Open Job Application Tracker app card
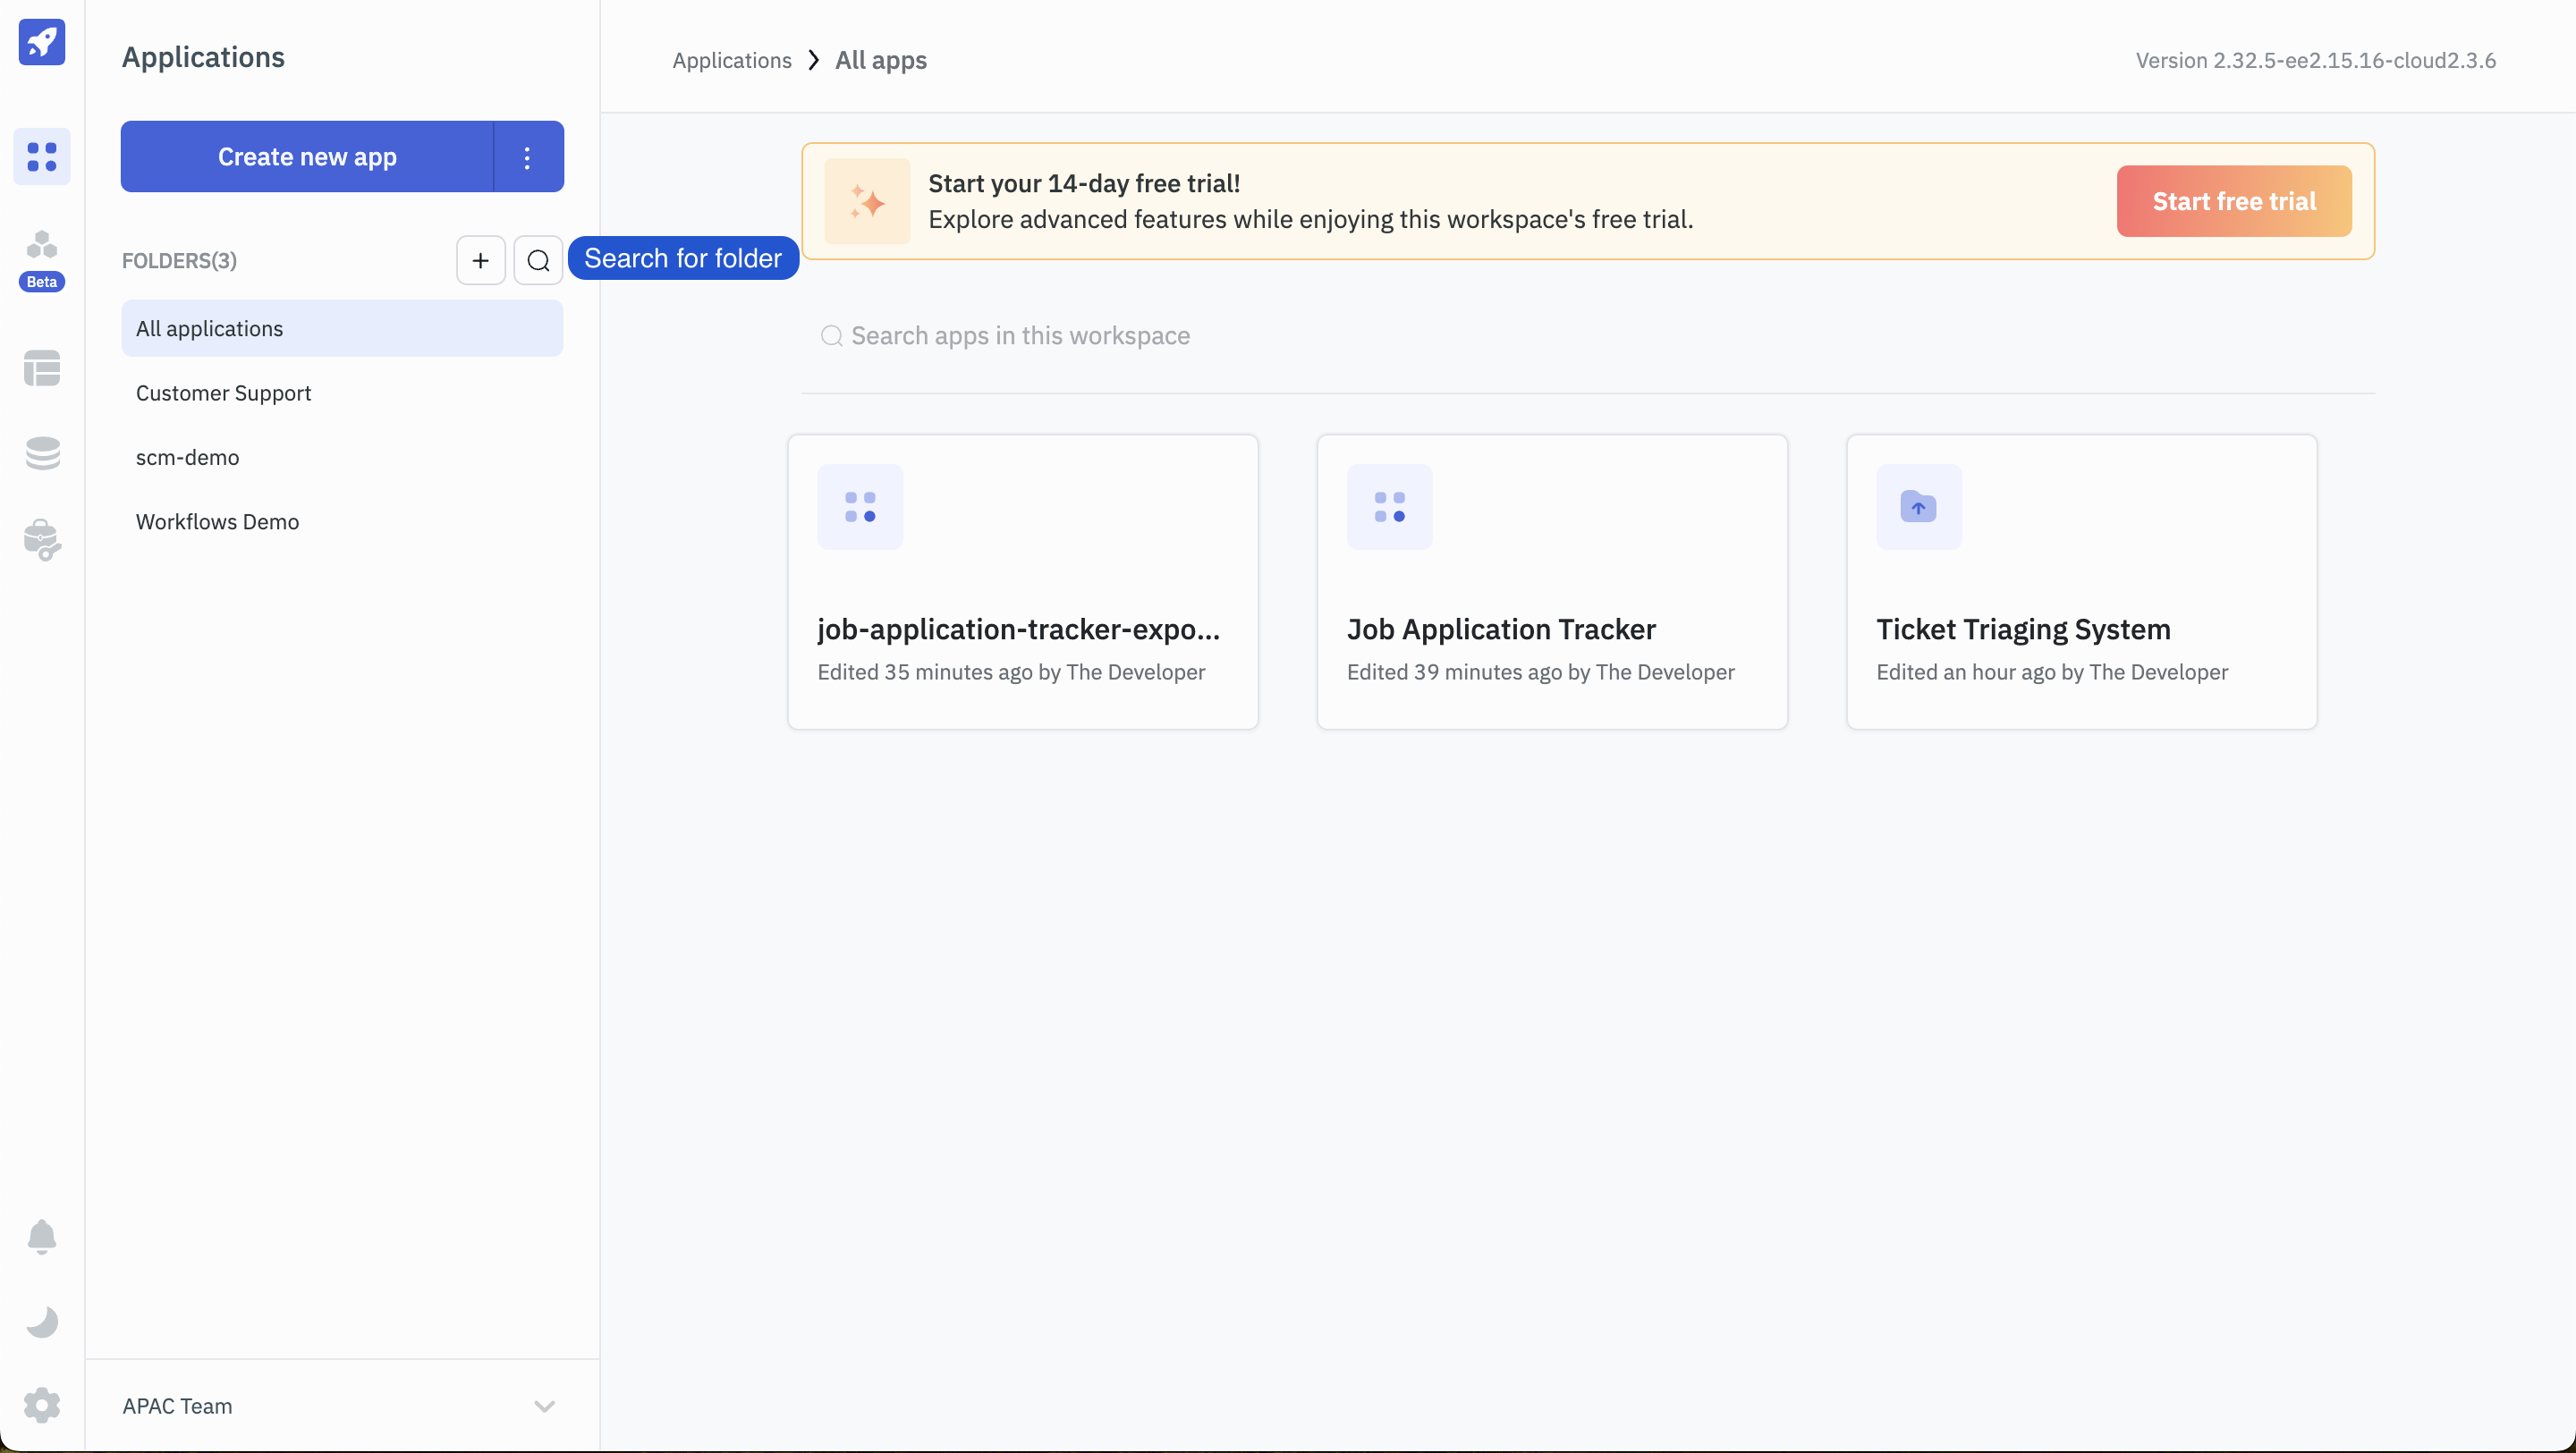Image resolution: width=2576 pixels, height=1453 pixels. click(1552, 582)
